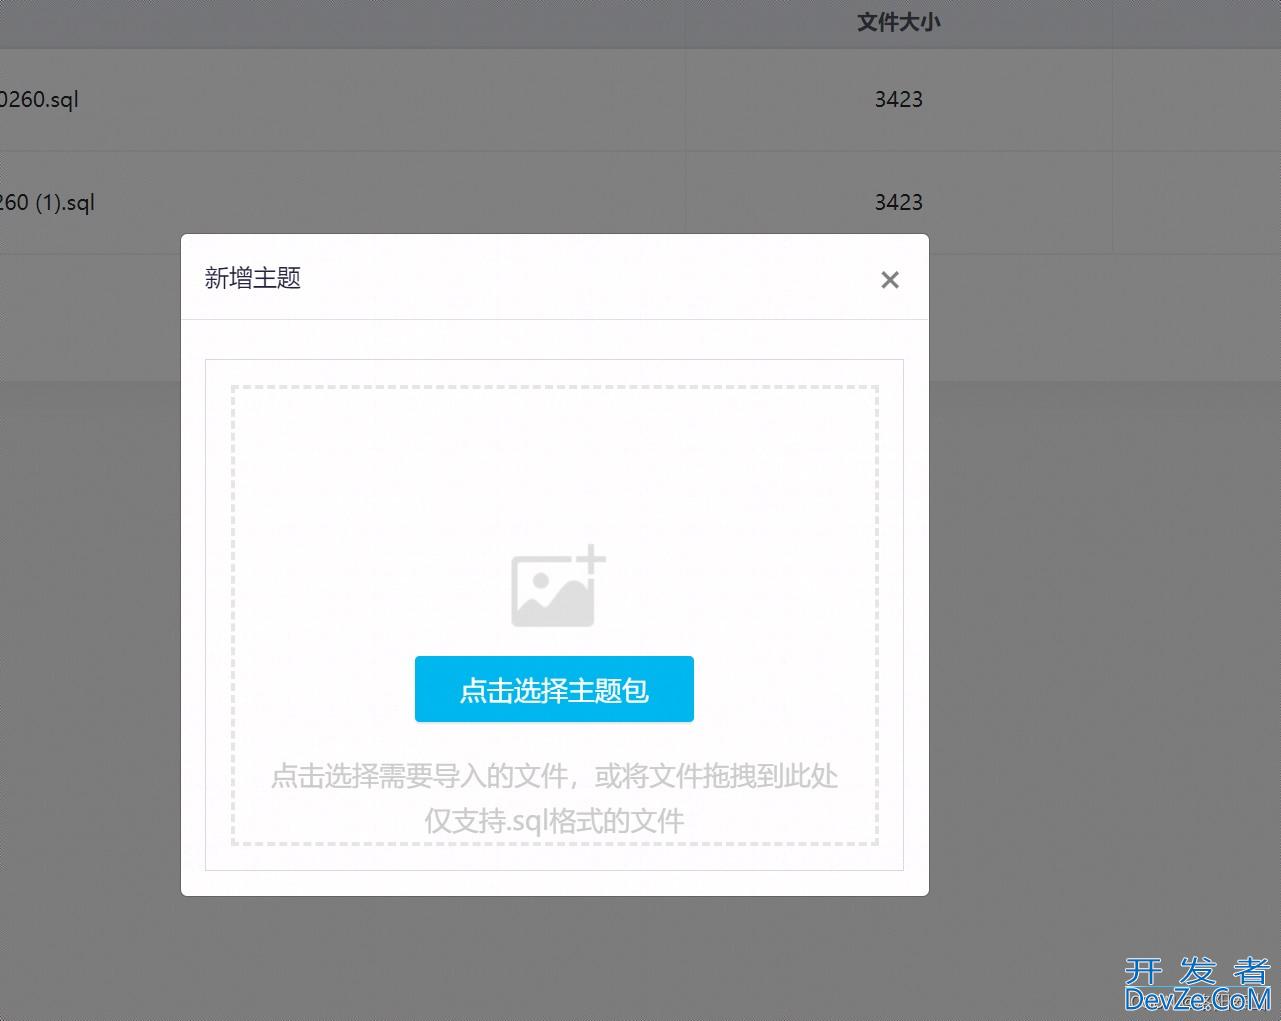Click the hint text 仅支持.sql格式的文件
Viewport: 1281px width, 1021px height.
pos(554,821)
